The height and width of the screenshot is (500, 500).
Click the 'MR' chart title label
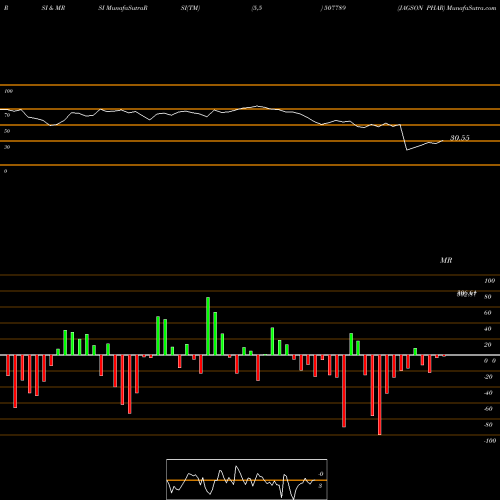pyautogui.click(x=446, y=260)
